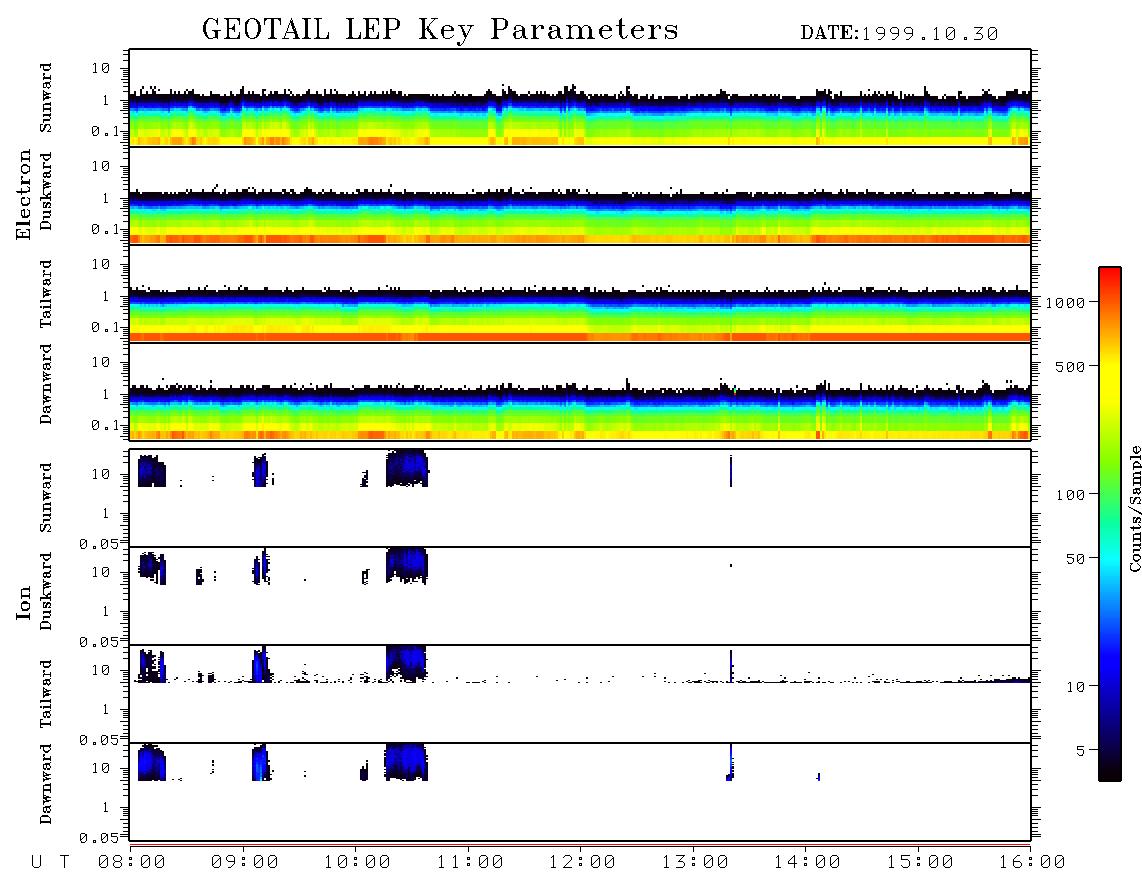Click the '10:00' time tick label
The width and height of the screenshot is (1142, 880).
[x=357, y=863]
